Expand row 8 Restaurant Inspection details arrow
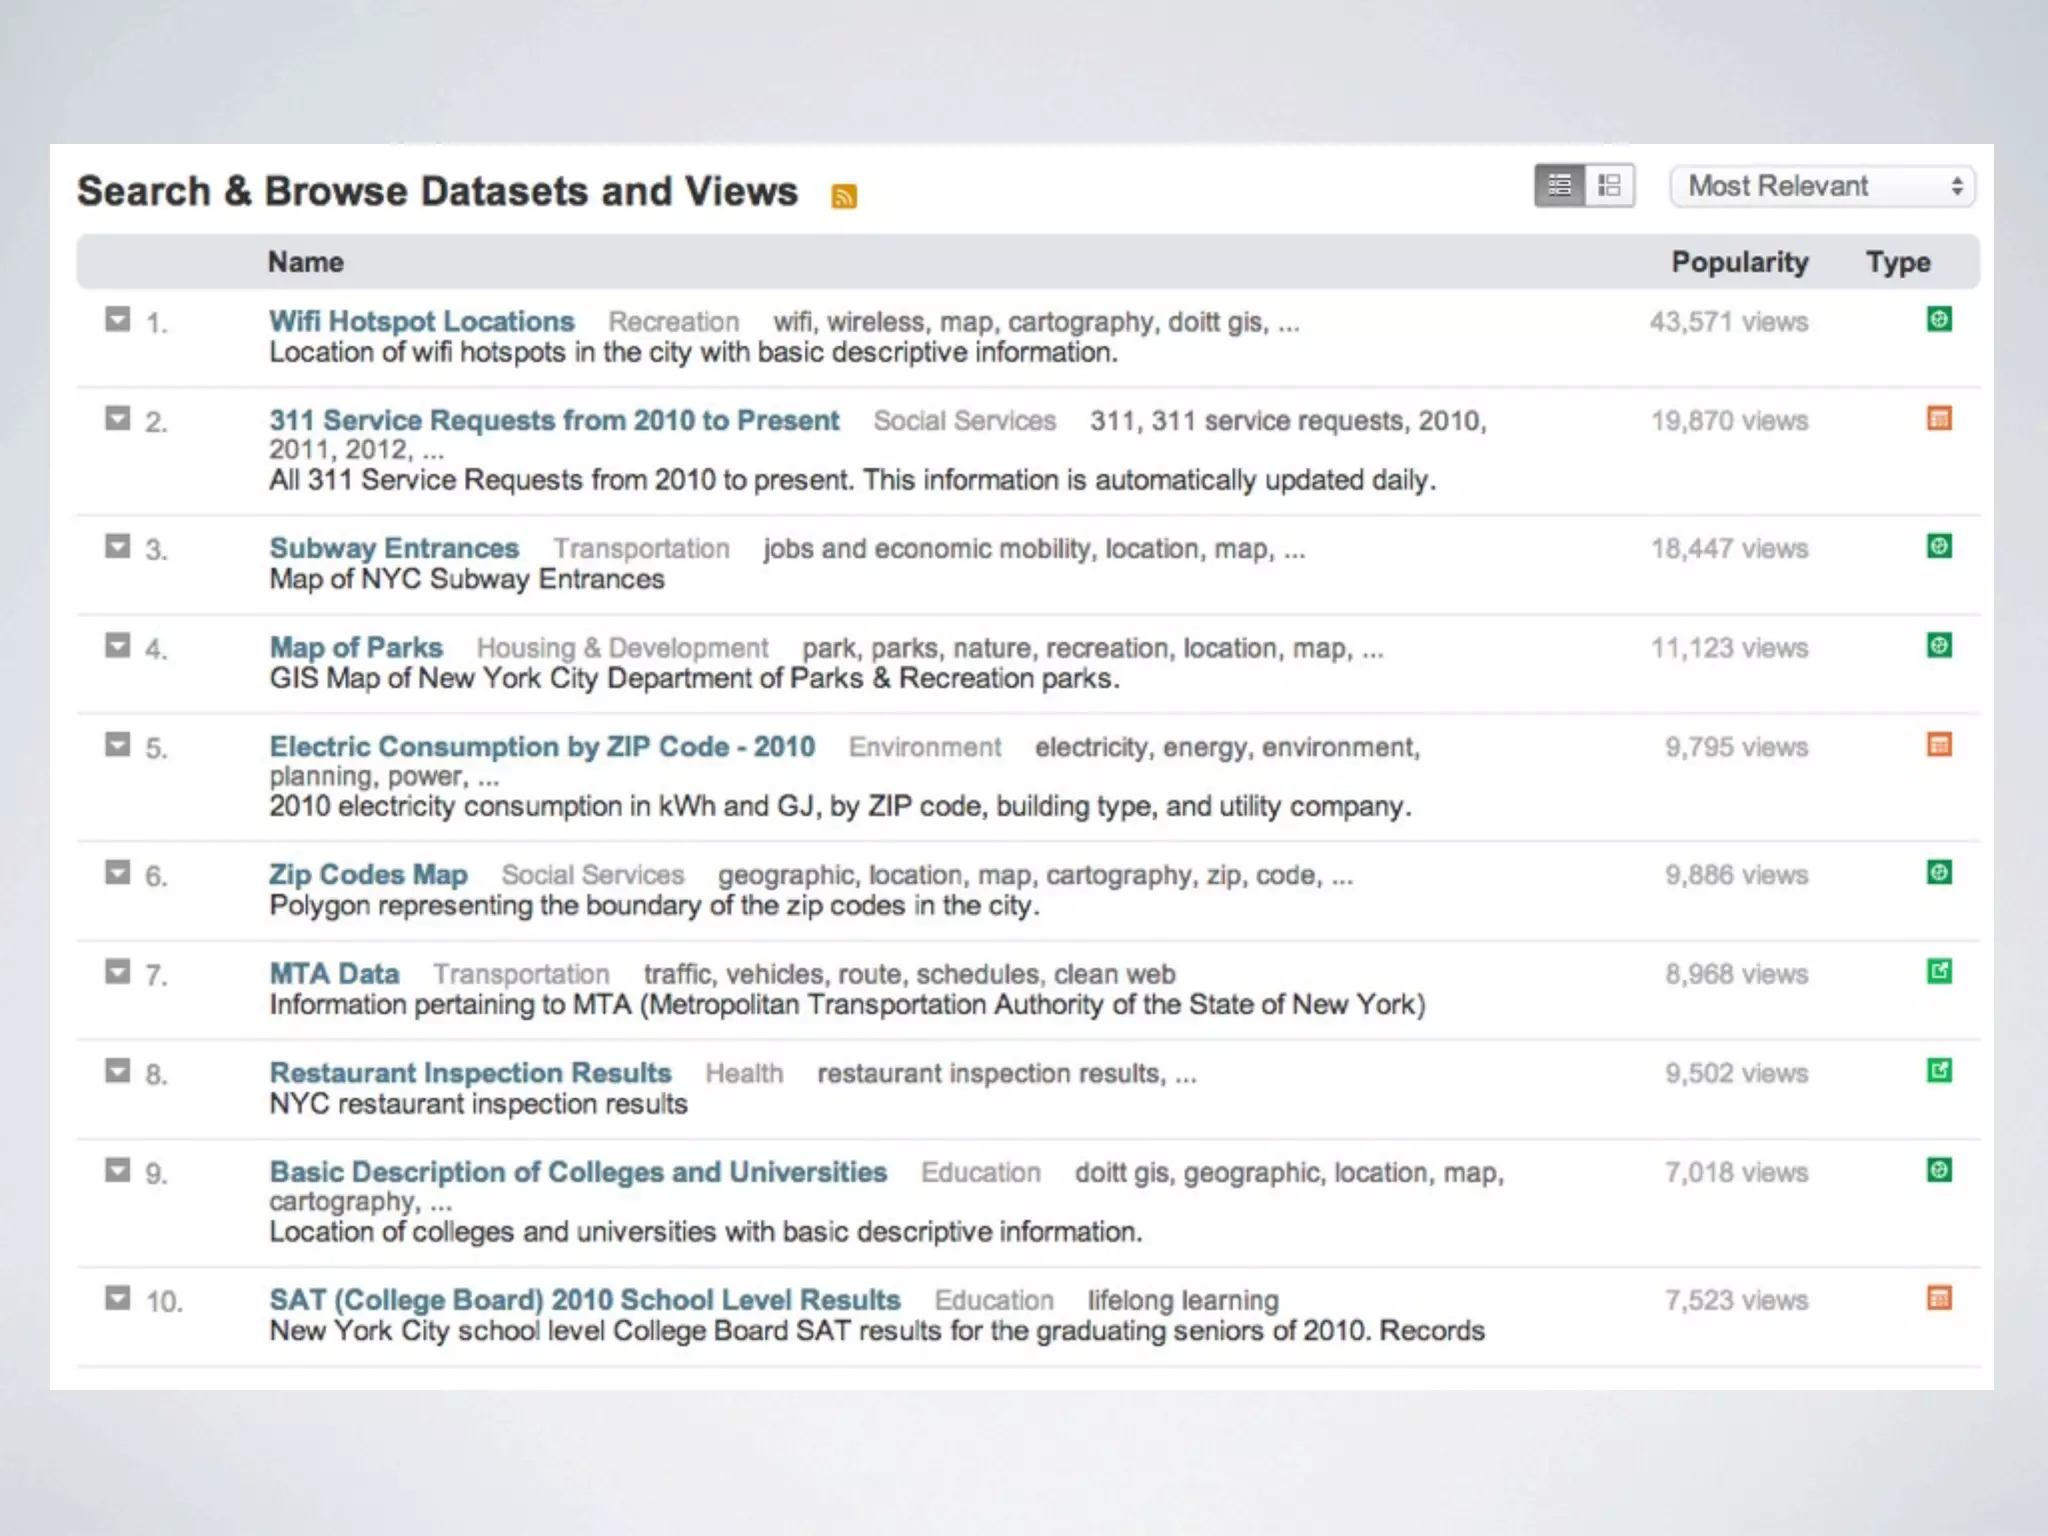 point(118,1071)
